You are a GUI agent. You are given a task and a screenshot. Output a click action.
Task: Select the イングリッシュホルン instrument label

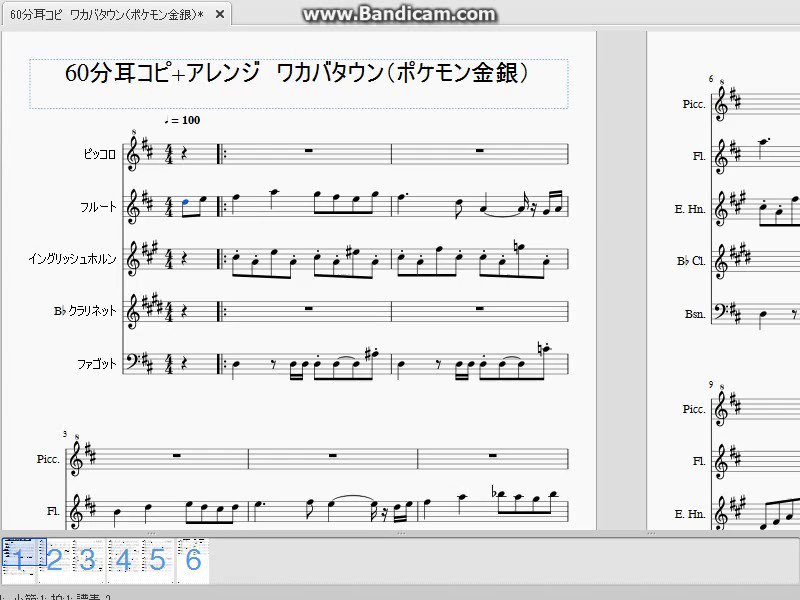72,259
